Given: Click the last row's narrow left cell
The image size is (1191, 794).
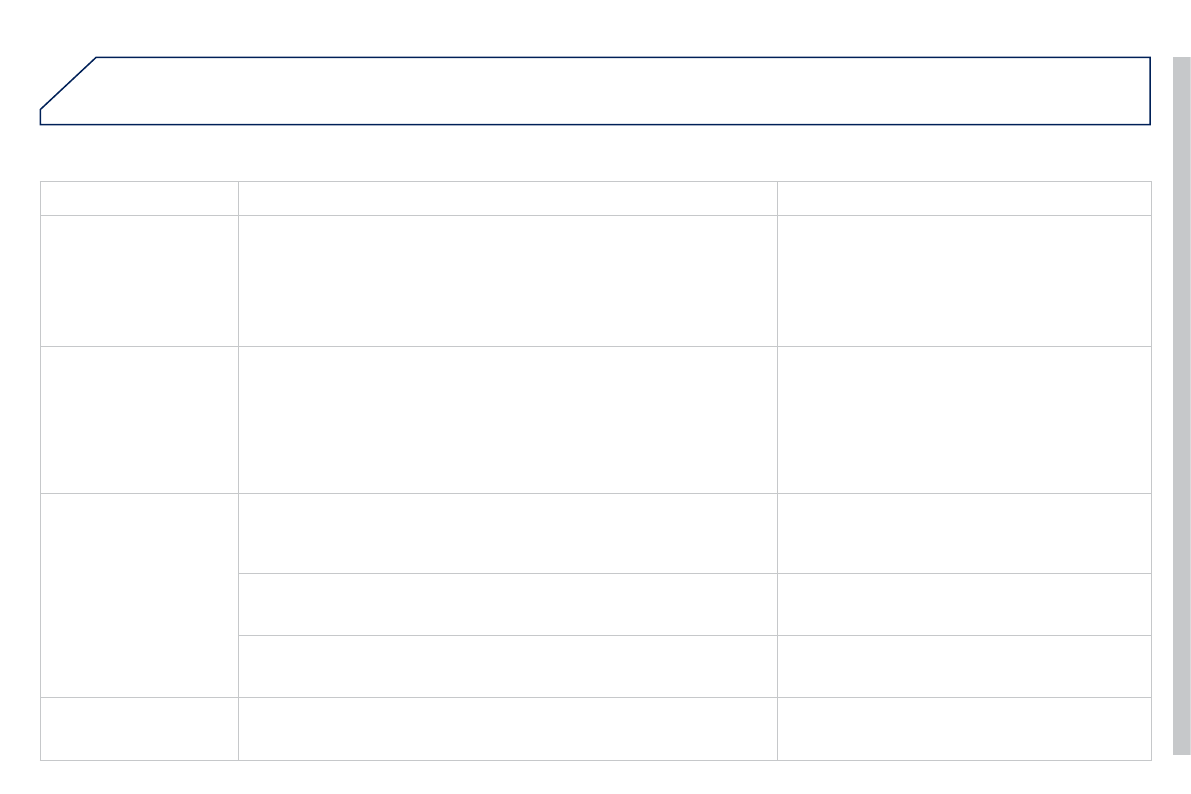Looking at the screenshot, I should [x=139, y=729].
